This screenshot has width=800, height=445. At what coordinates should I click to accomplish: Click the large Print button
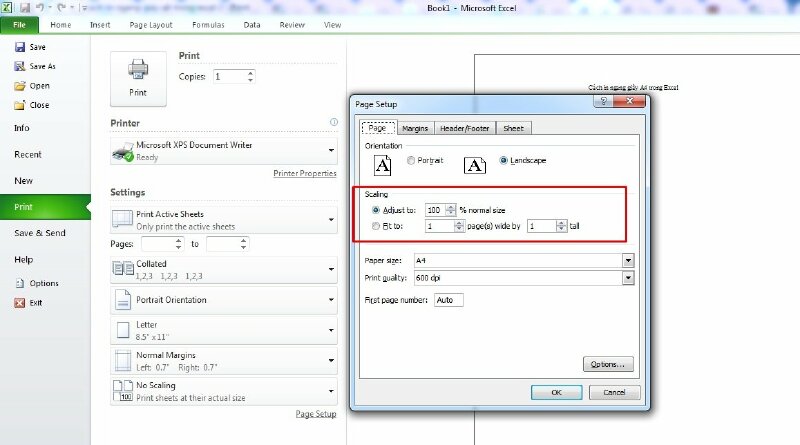coord(138,79)
